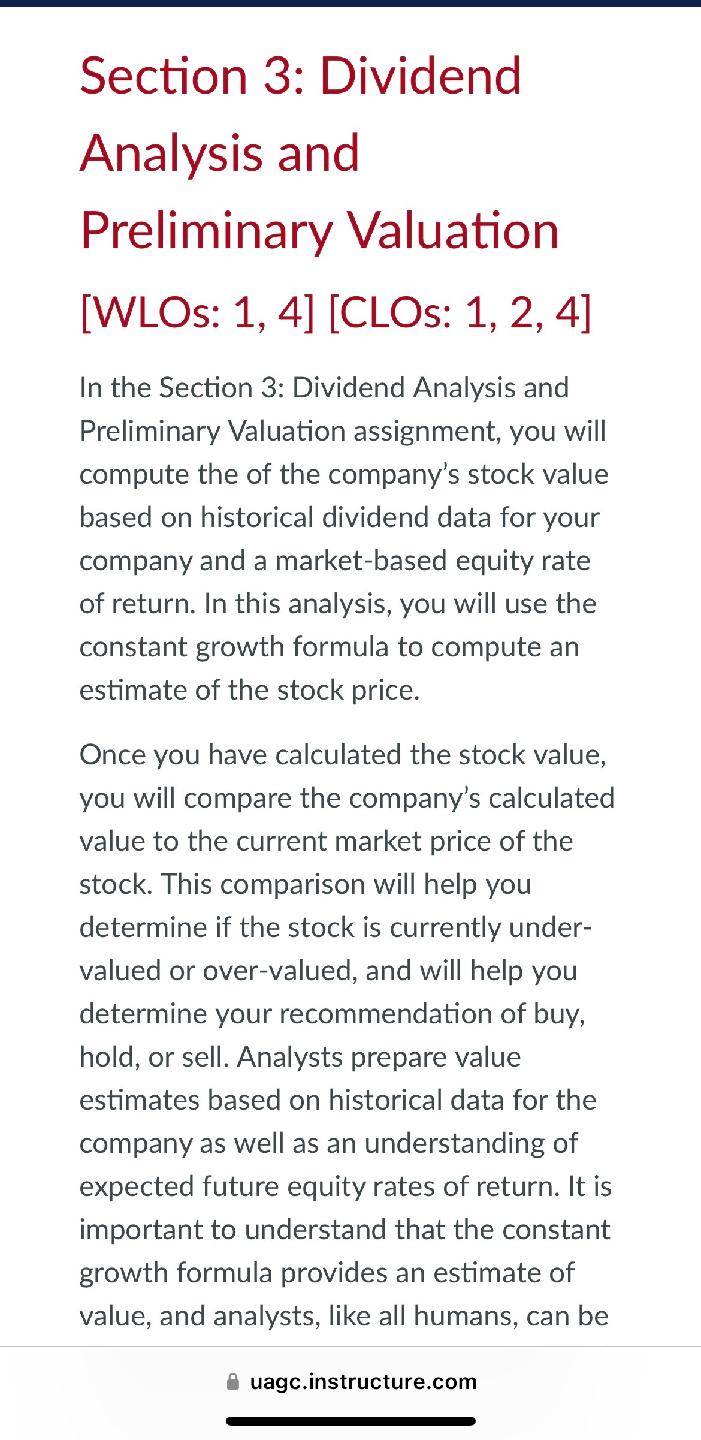701x1440 pixels.
Task: Click "estimate of the stock price." text
Action: point(249,690)
